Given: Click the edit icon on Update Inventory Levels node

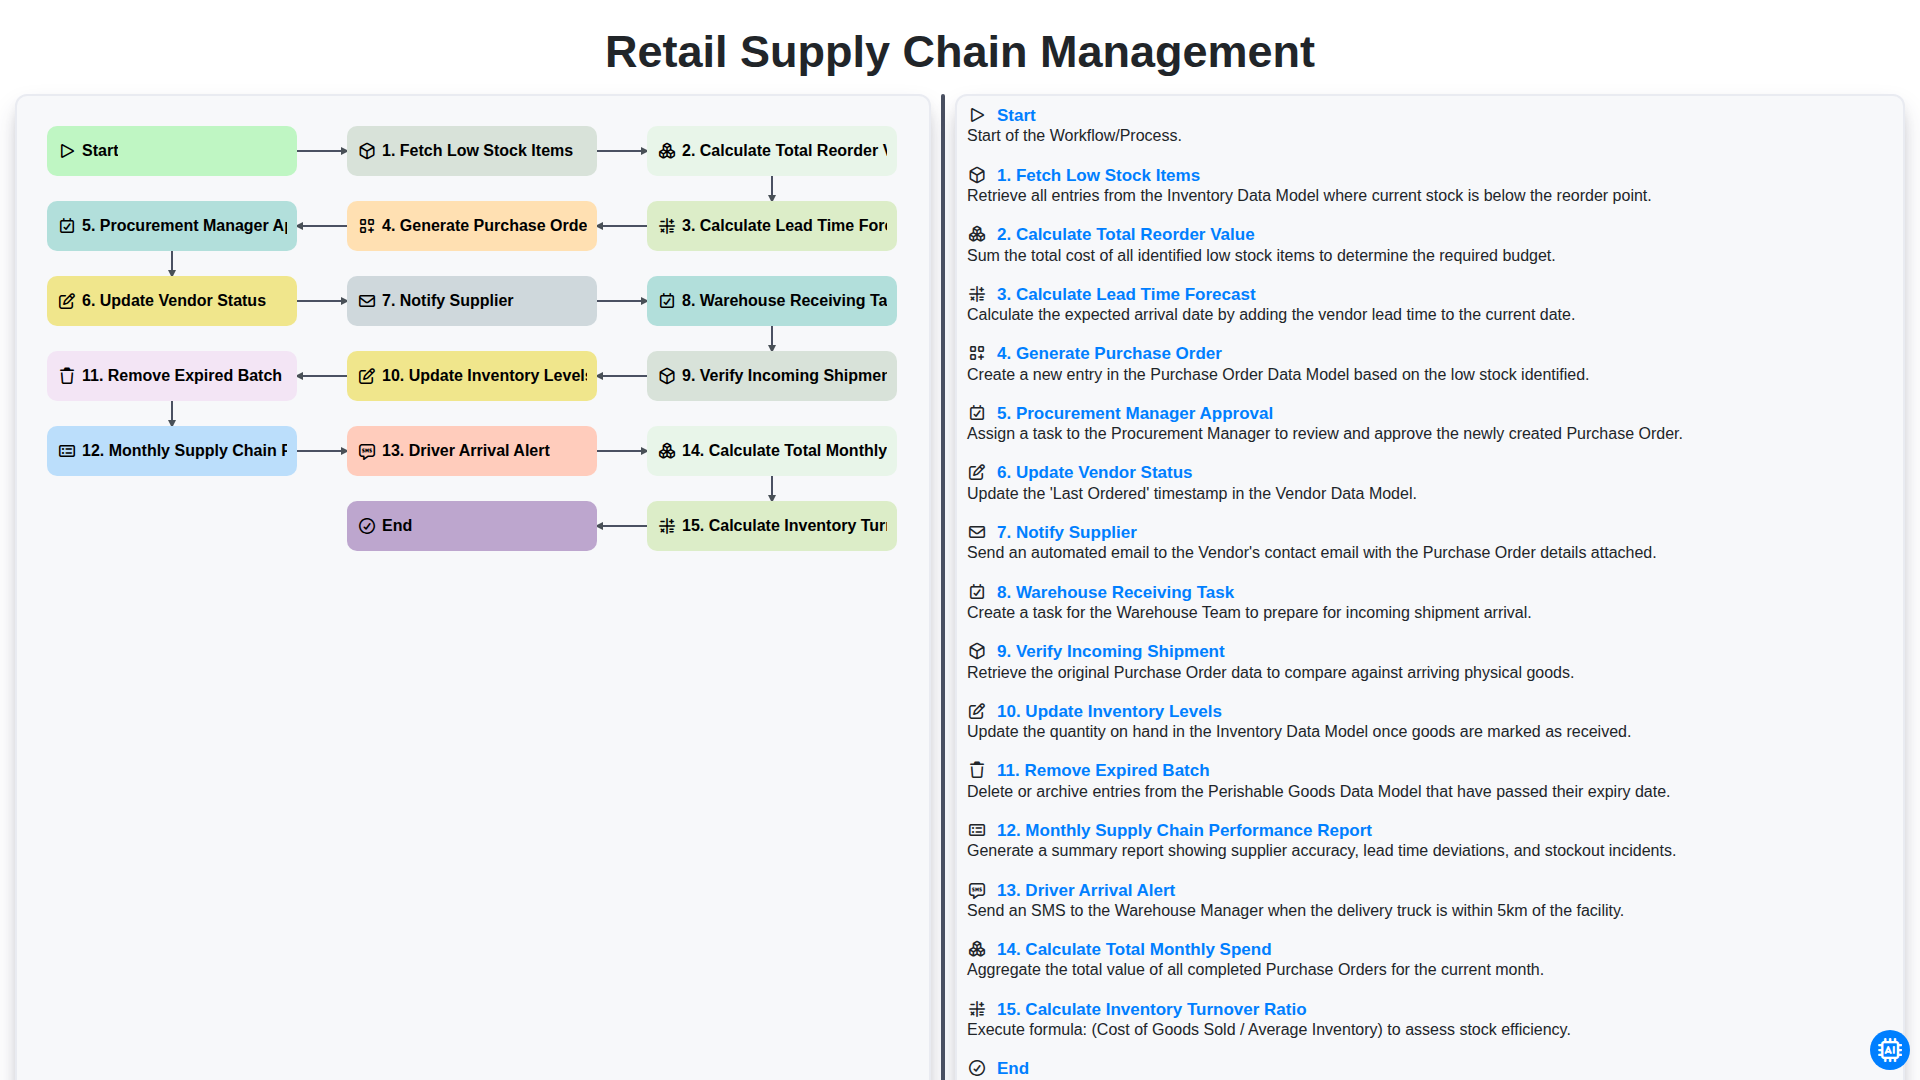Looking at the screenshot, I should (x=367, y=376).
